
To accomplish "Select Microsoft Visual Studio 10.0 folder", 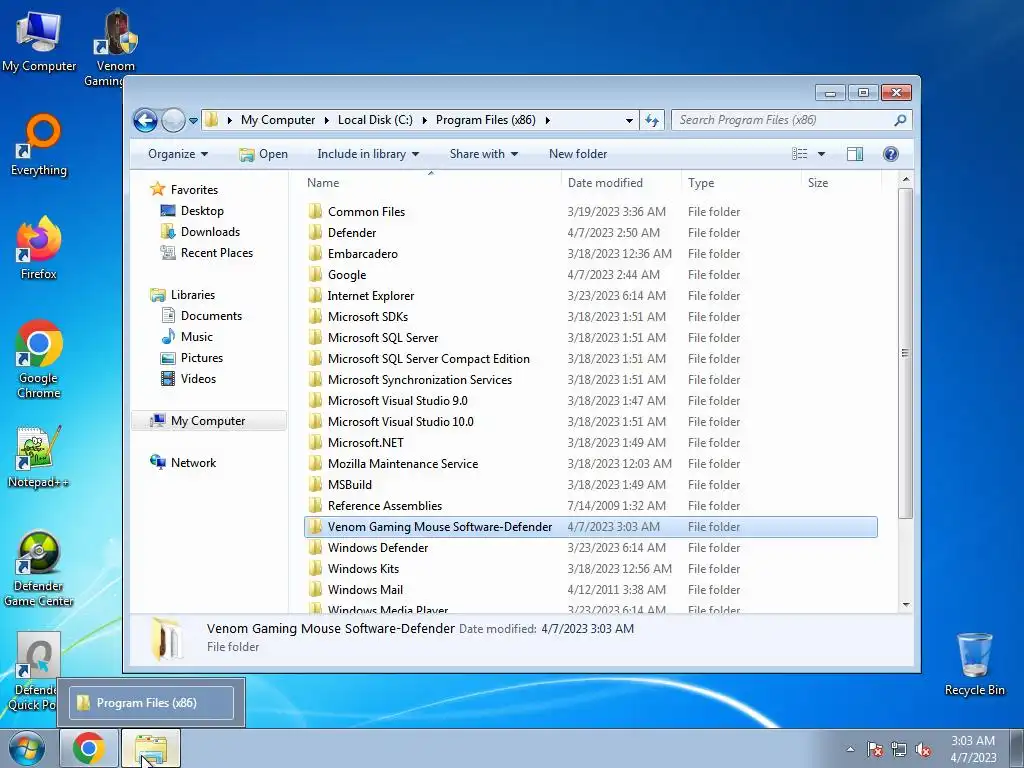I will point(590,422).
